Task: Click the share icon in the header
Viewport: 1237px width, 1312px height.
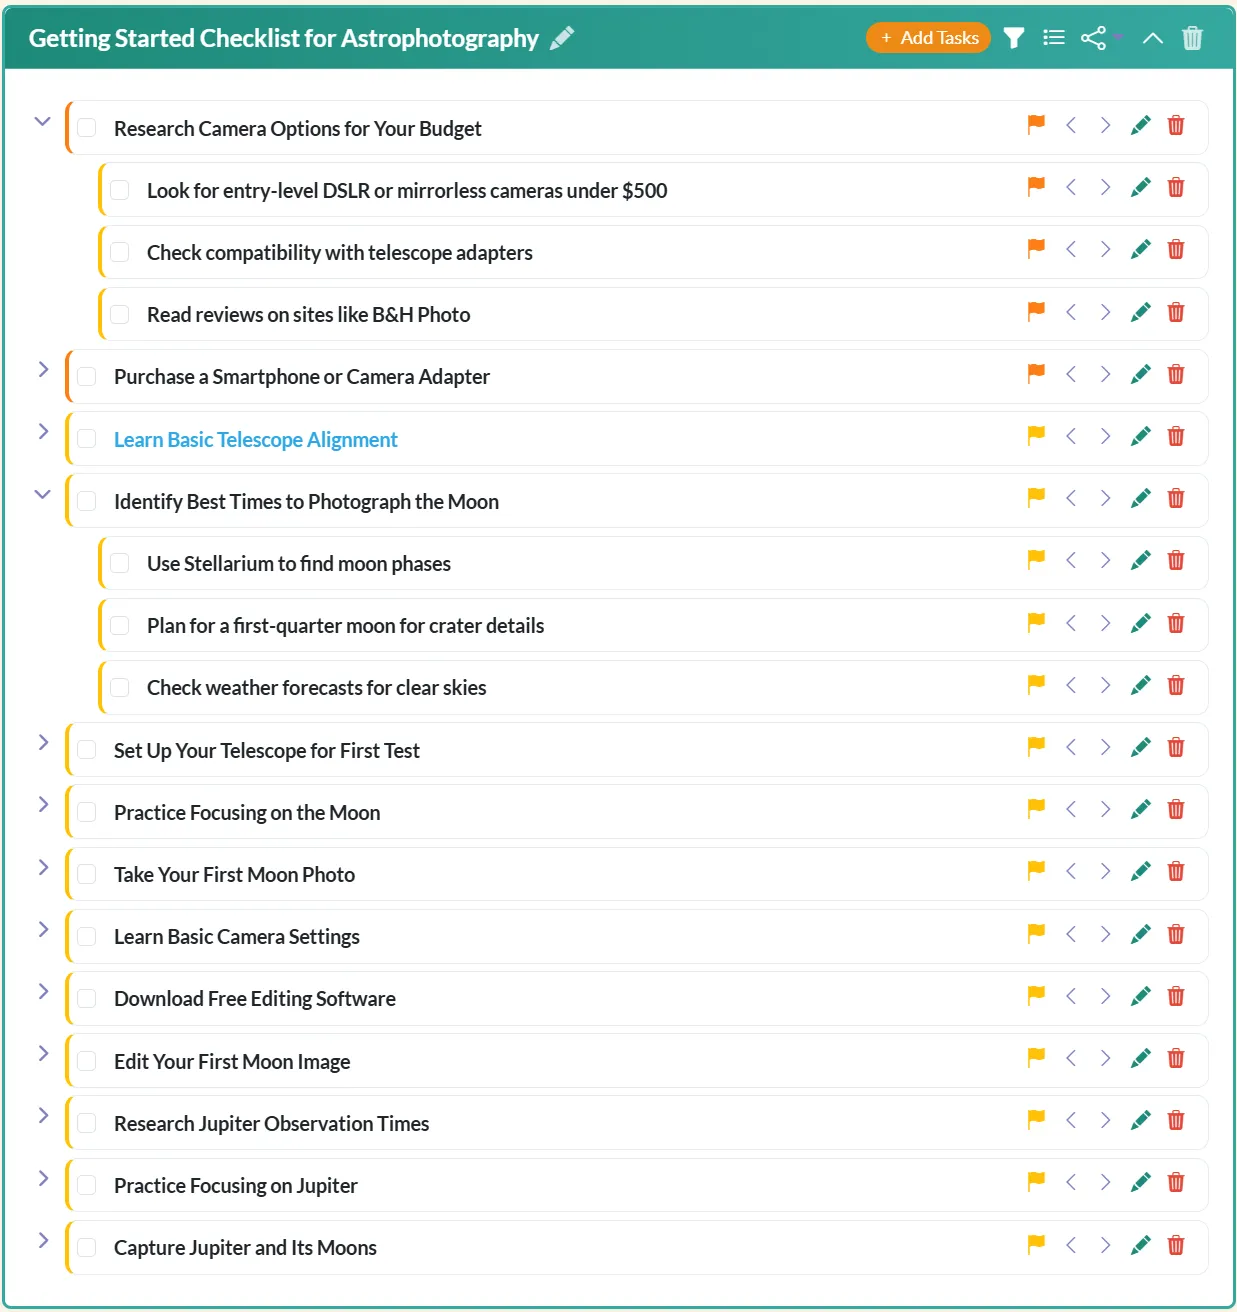Action: point(1093,37)
